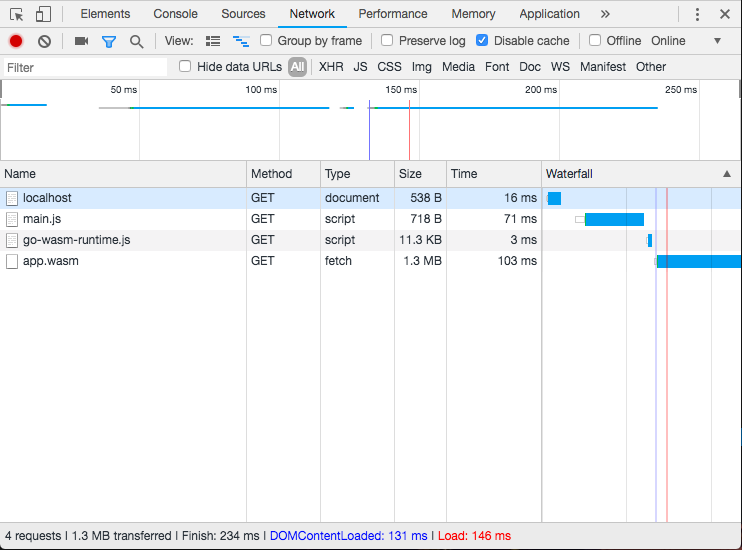Click in the Filter text field
Image resolution: width=742 pixels, height=550 pixels.
tap(85, 67)
